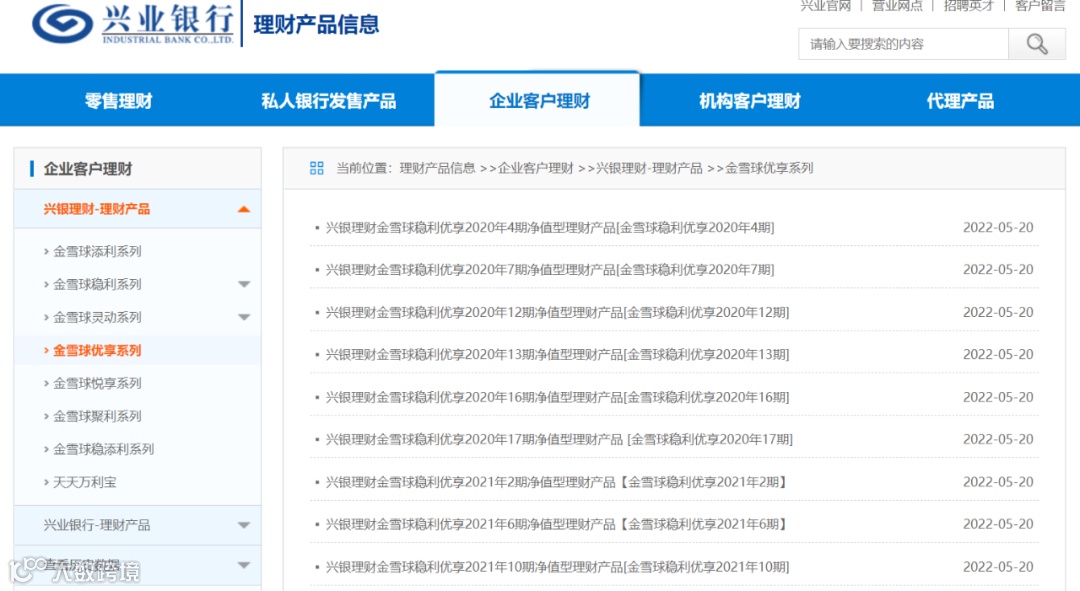
Task: Open the 2020年16期 product link
Action: (557, 397)
